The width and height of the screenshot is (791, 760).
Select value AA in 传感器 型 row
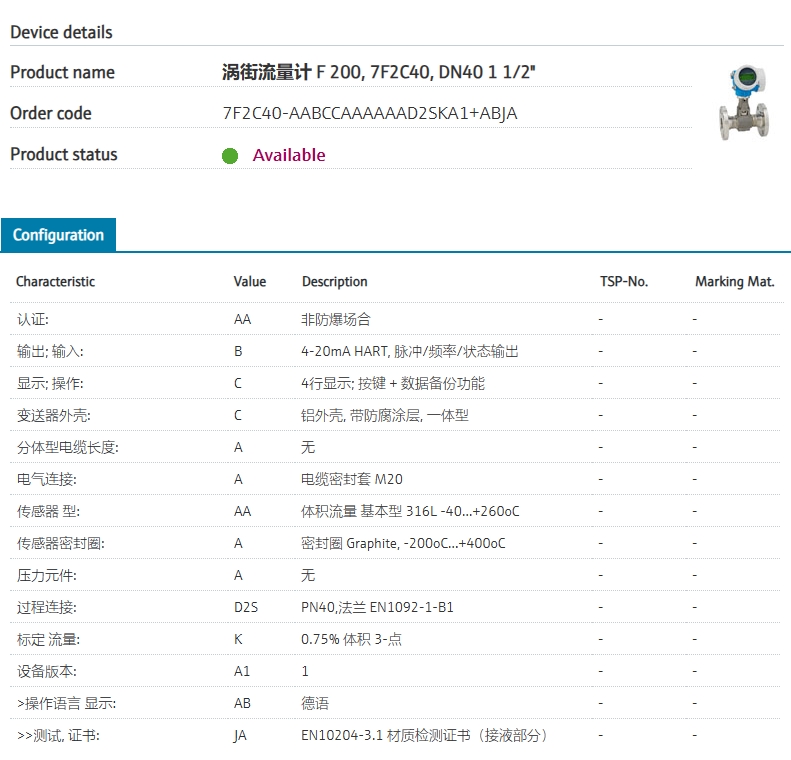pyautogui.click(x=242, y=511)
